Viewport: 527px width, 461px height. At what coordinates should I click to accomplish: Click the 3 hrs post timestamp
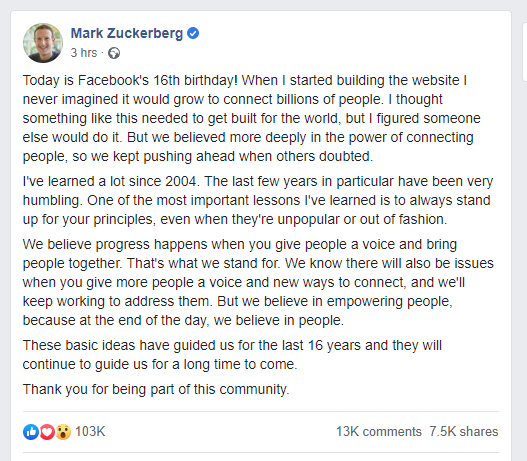pos(84,53)
